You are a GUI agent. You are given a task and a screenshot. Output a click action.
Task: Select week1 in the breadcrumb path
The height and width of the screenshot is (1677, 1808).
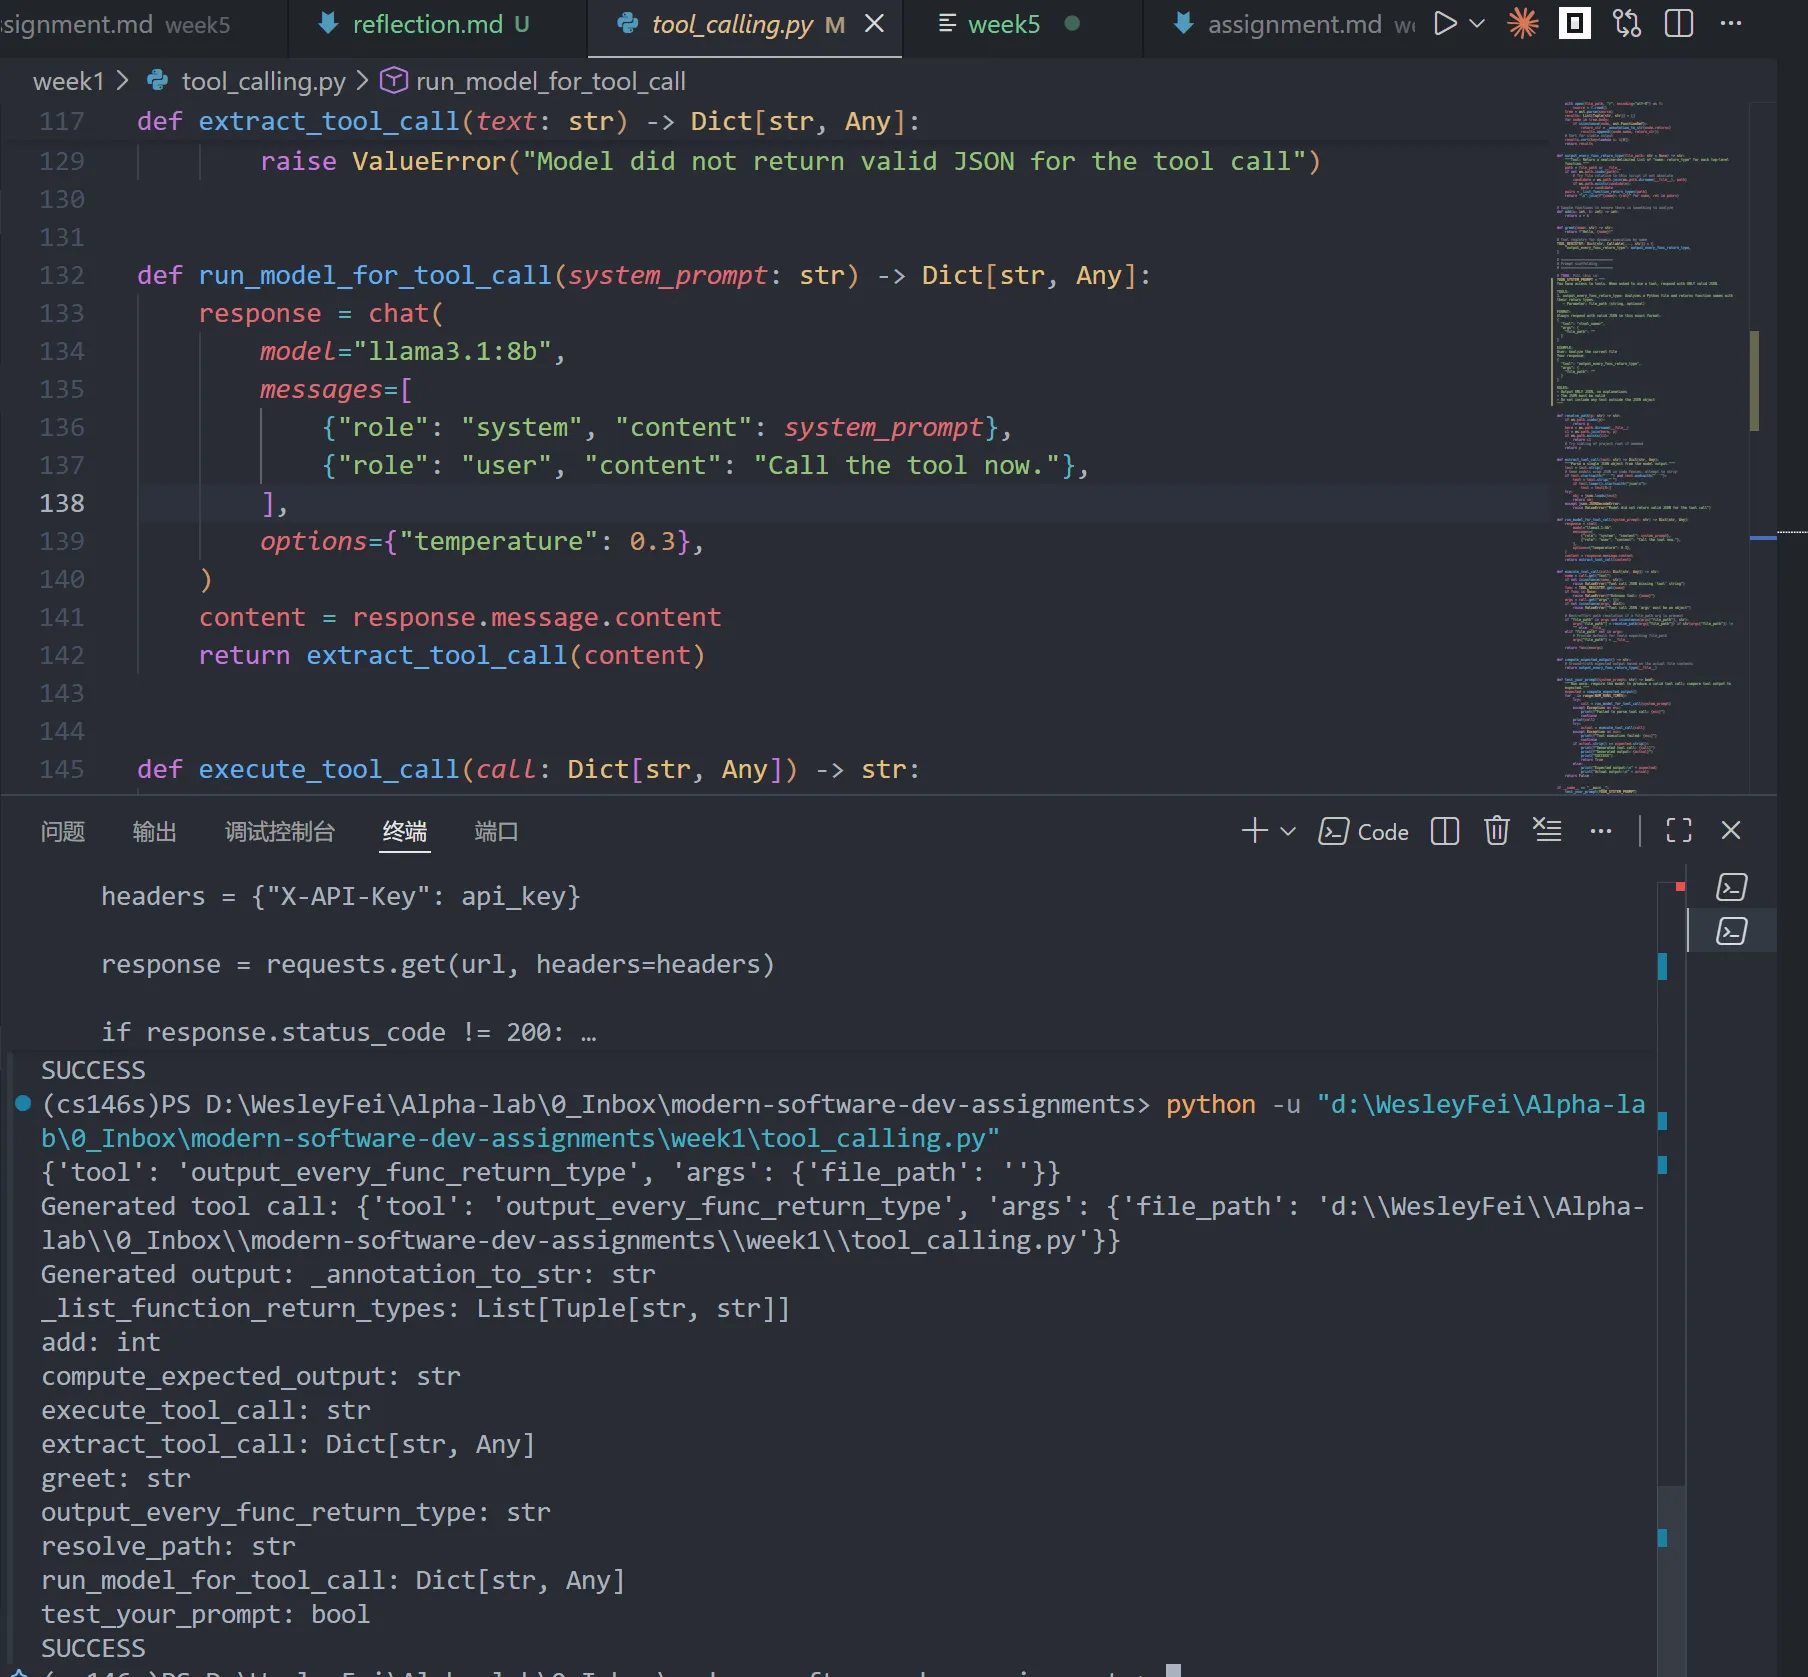68,81
